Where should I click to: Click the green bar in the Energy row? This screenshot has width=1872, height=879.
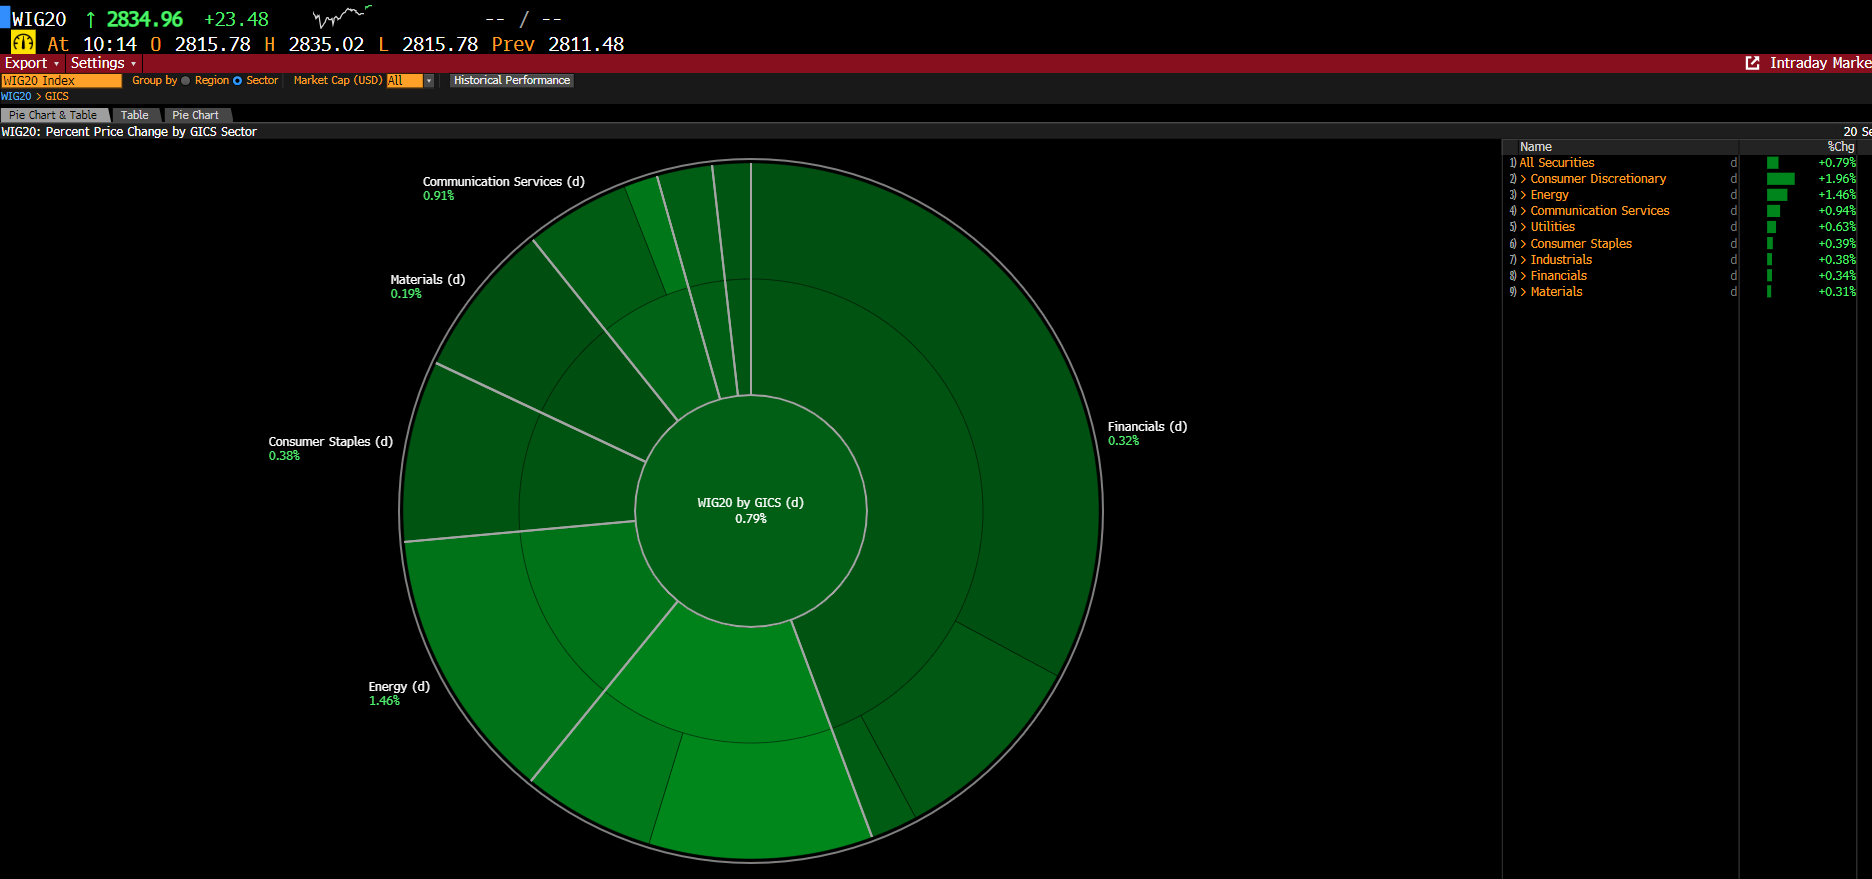(1777, 195)
